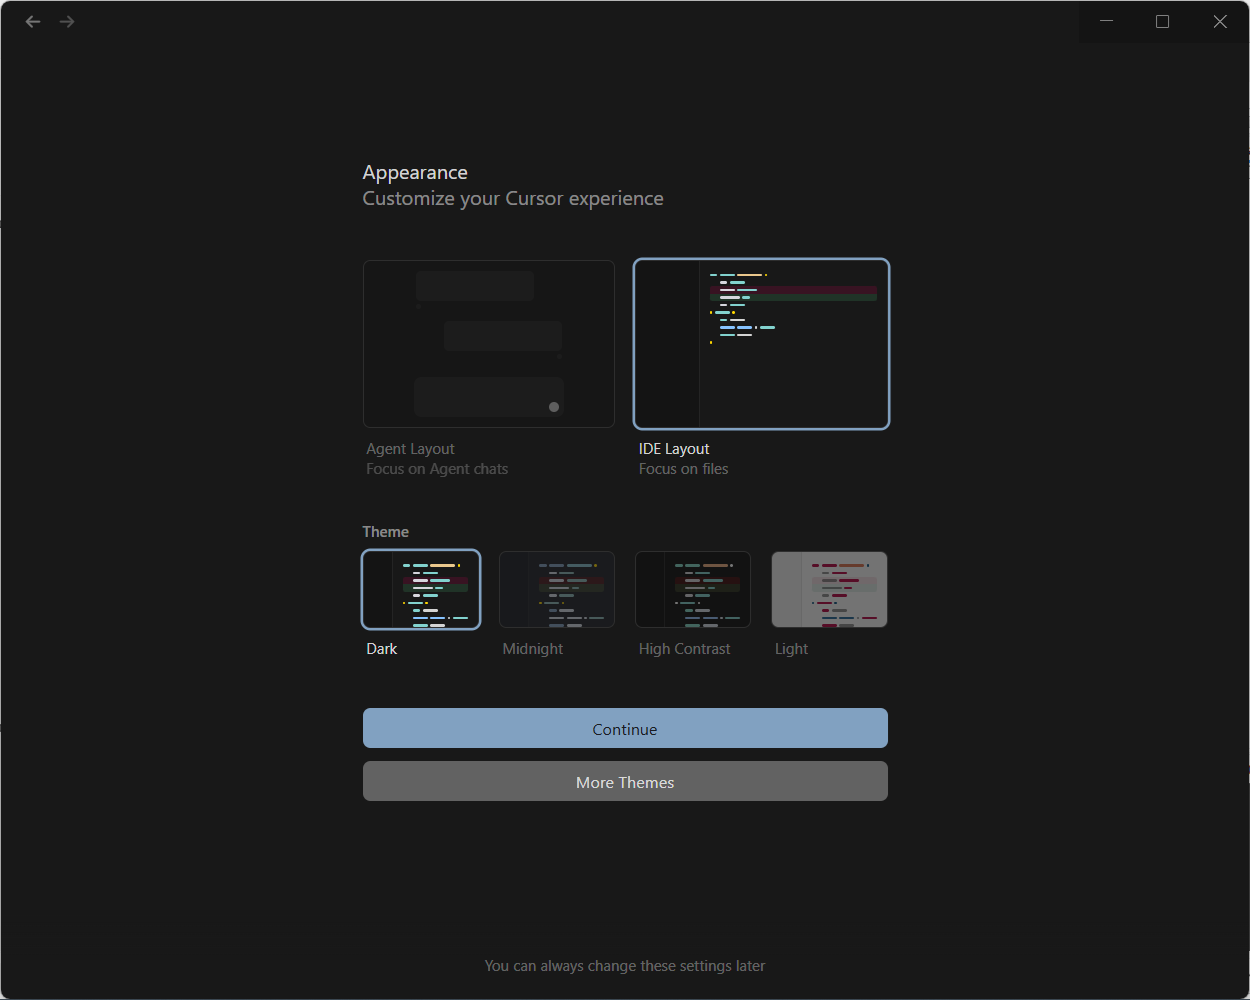Choose the Midnight theme thumbnail
1250x1000 pixels.
(557, 589)
